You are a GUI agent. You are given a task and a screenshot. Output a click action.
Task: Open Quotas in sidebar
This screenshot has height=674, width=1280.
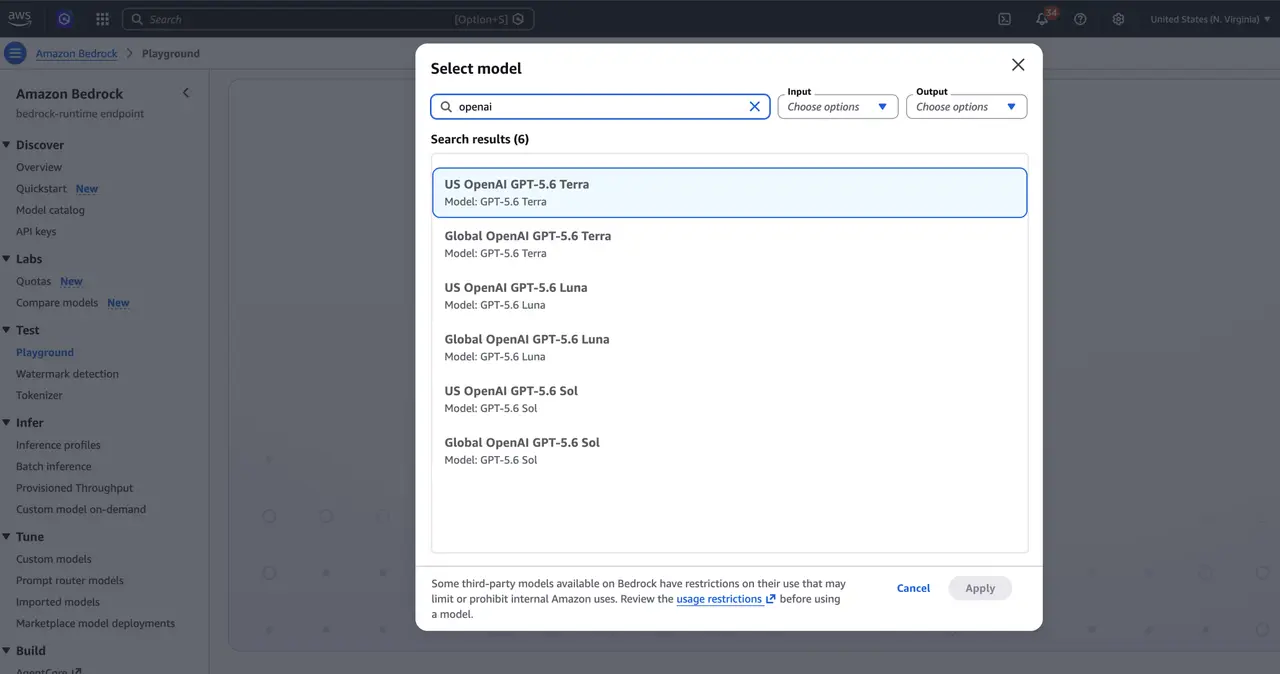(33, 281)
